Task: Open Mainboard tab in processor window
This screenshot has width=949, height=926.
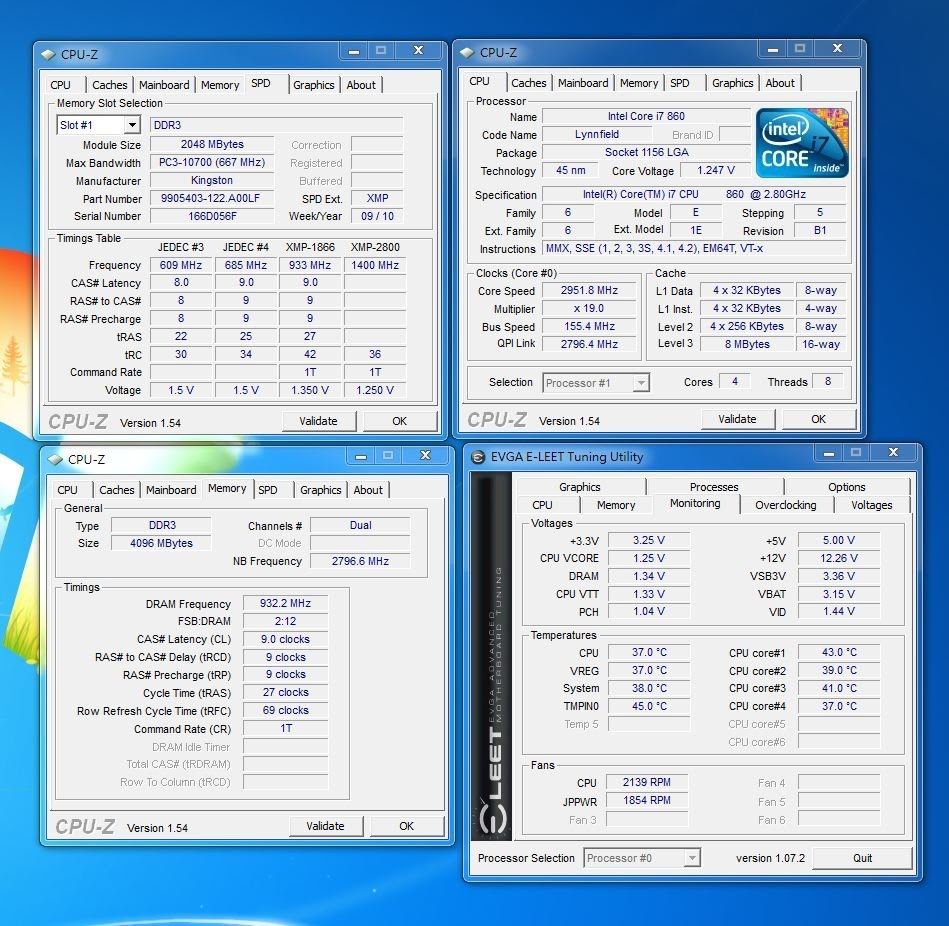Action: click(x=583, y=83)
